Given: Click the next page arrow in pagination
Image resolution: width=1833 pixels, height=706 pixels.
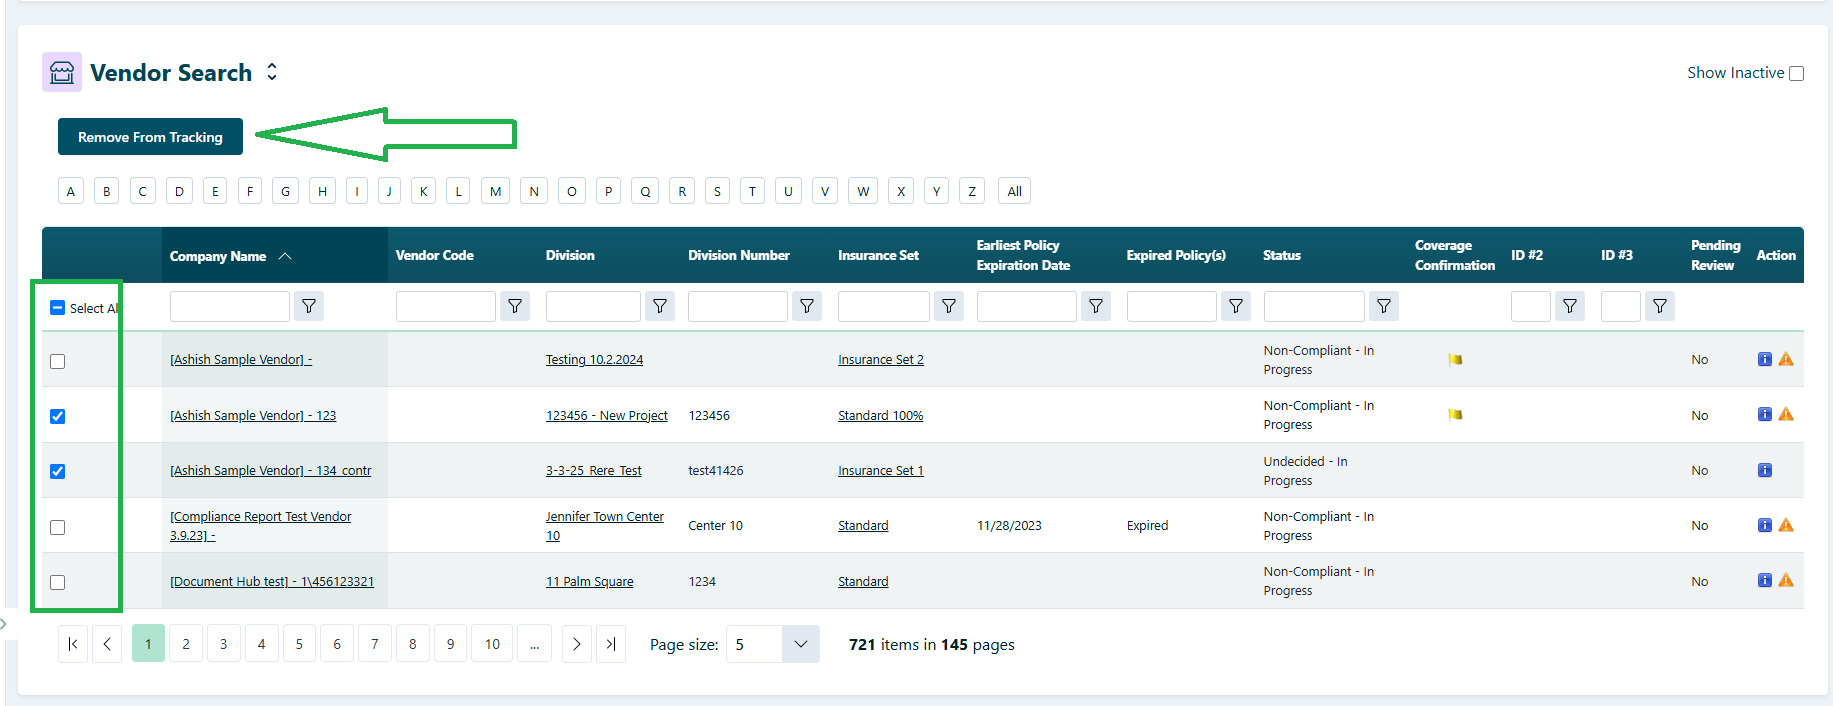Looking at the screenshot, I should 576,644.
